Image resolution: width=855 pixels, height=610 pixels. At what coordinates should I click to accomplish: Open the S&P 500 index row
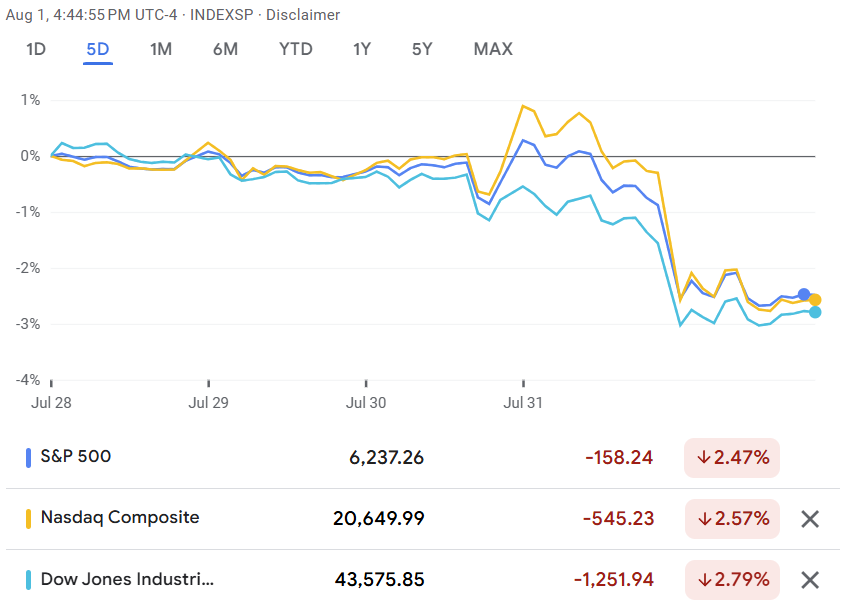tap(403, 457)
